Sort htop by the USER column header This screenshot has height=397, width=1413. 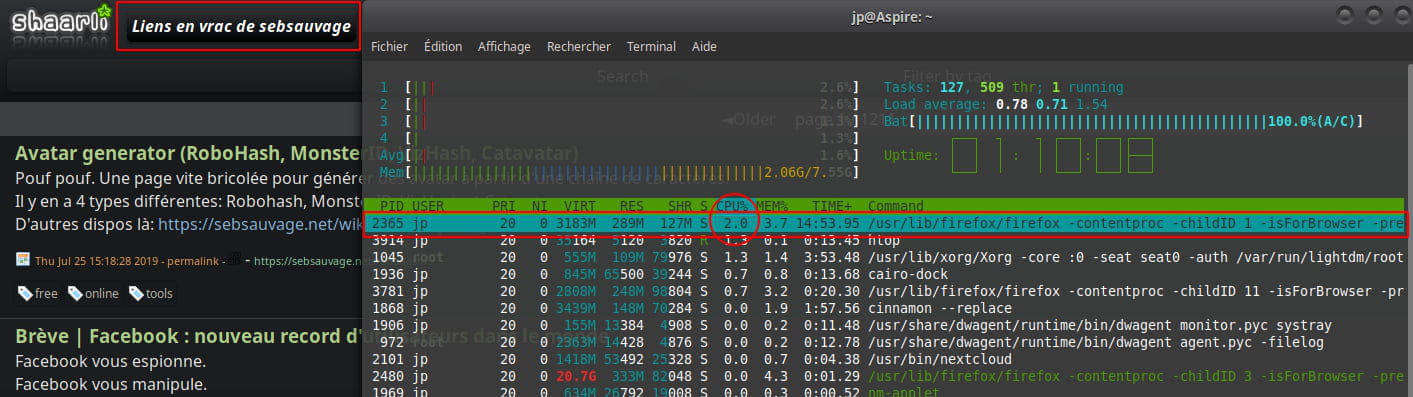(427, 205)
